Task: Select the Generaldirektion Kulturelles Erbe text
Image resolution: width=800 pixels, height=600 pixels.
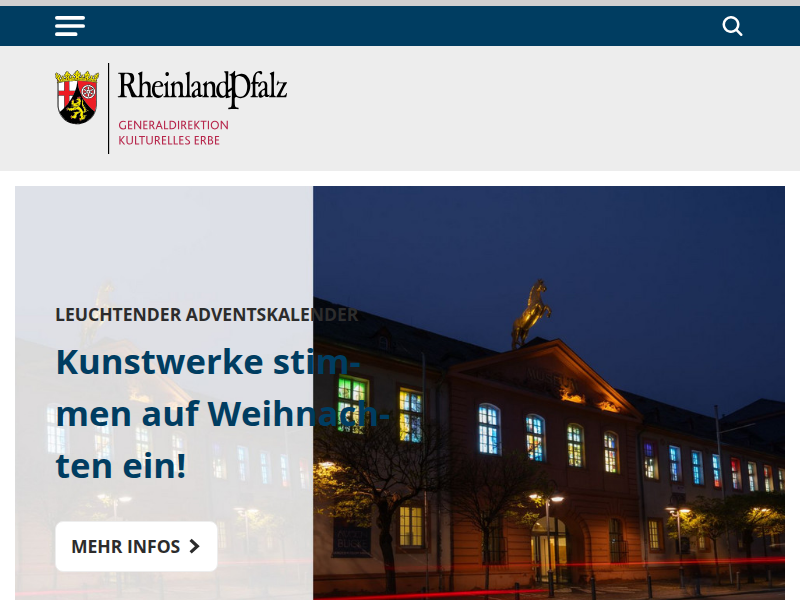Action: tap(173, 132)
